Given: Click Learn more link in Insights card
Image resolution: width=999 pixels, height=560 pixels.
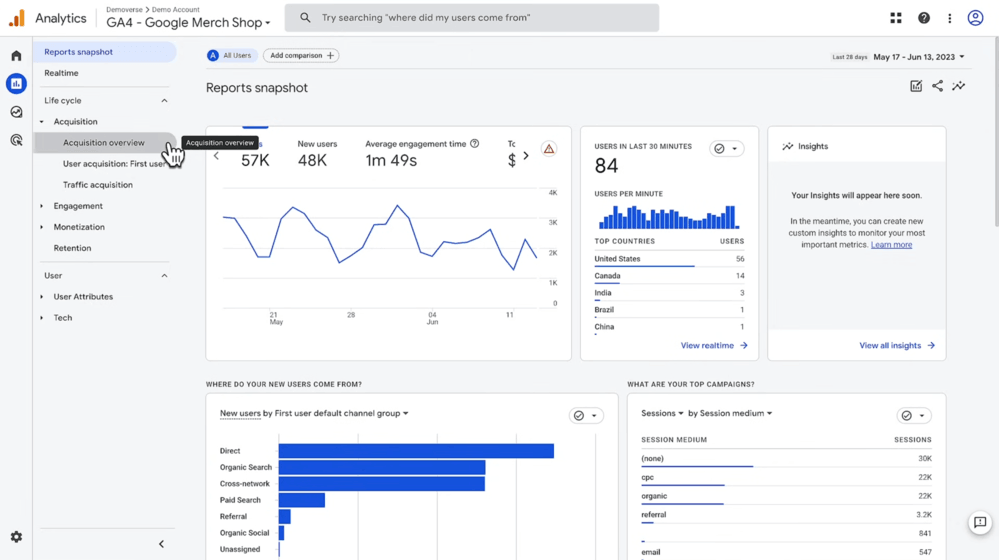Looking at the screenshot, I should coord(891,245).
